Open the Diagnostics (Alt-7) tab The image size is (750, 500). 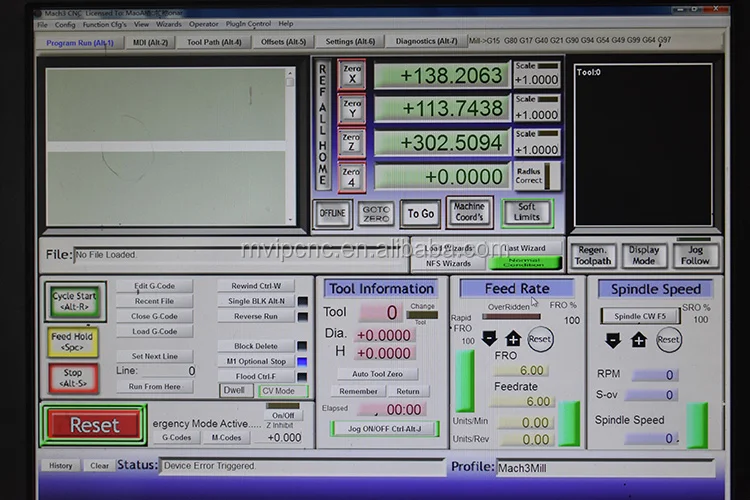coord(426,42)
